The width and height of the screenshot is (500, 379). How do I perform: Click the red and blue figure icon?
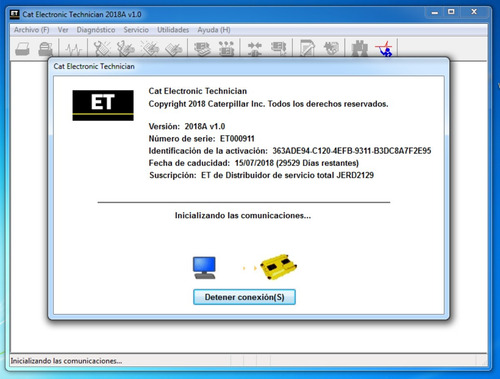coord(384,49)
